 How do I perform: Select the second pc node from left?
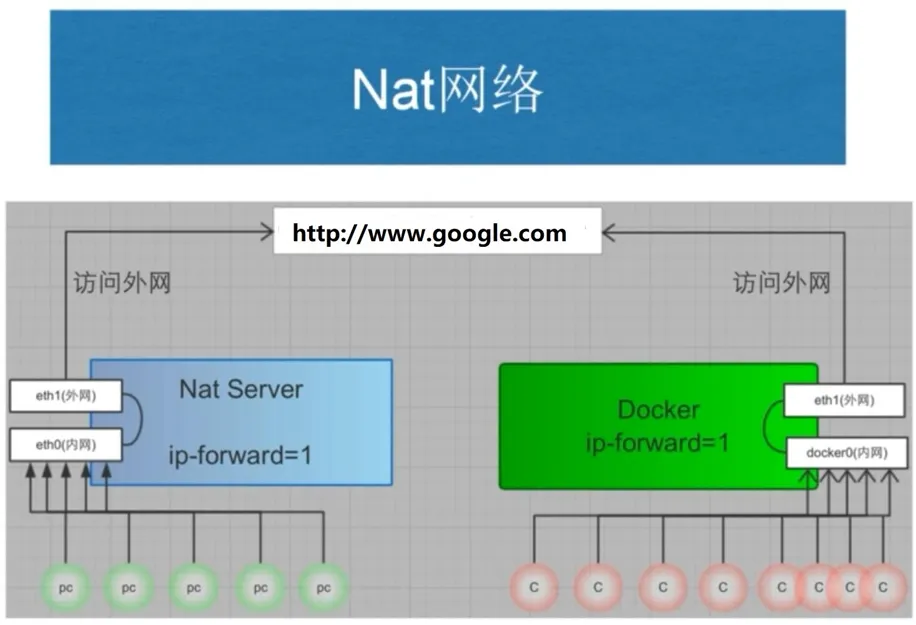coord(129,588)
